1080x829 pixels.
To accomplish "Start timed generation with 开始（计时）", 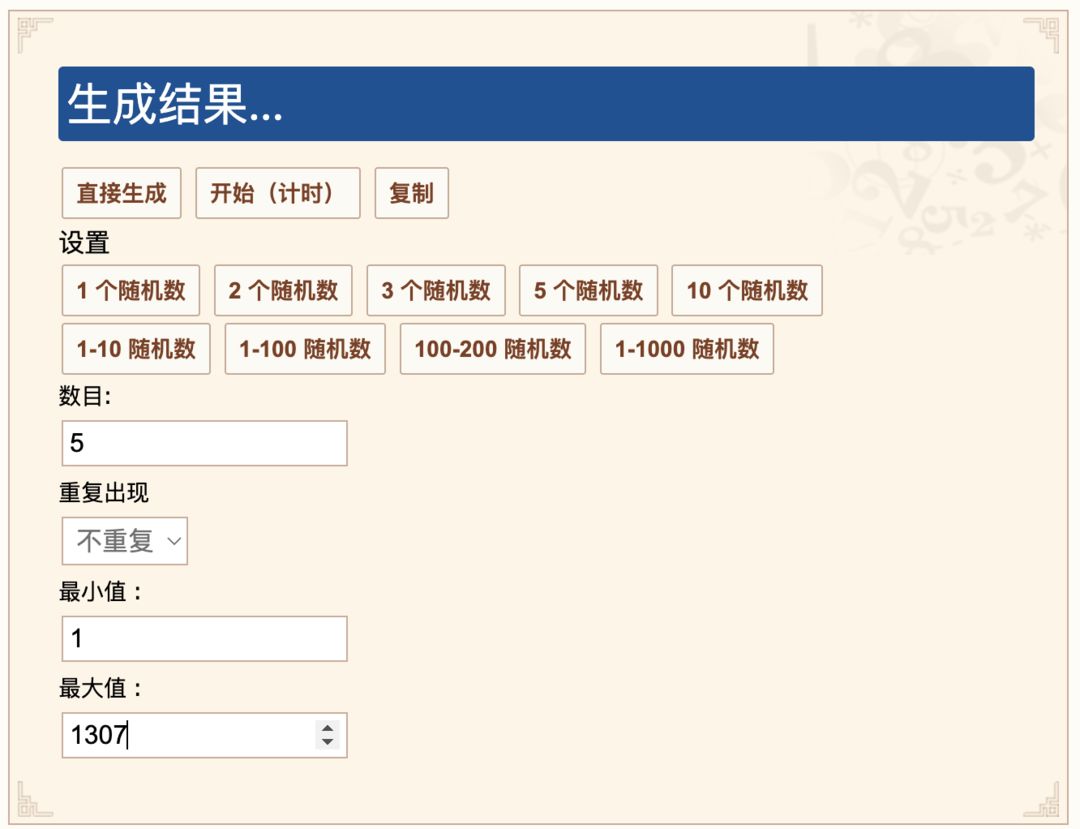I will pyautogui.click(x=278, y=193).
